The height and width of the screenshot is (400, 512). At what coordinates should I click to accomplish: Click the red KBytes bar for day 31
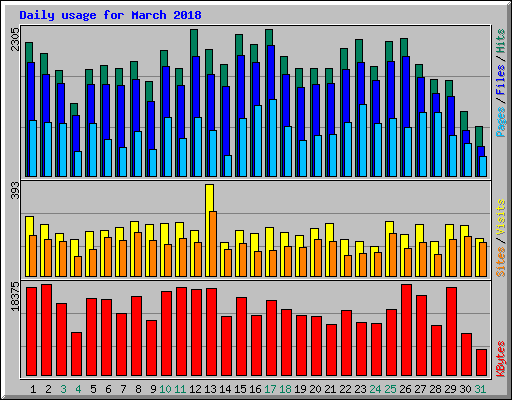tap(481, 363)
